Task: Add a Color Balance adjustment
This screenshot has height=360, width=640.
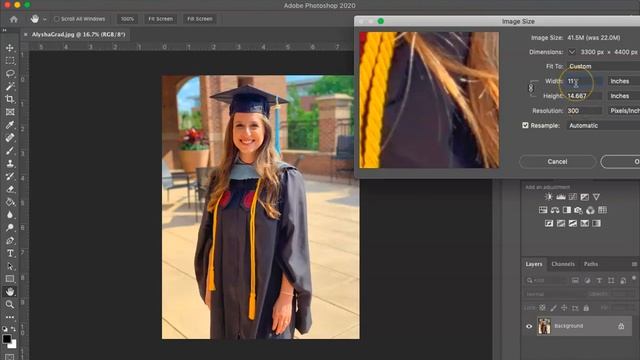Action: [x=555, y=210]
